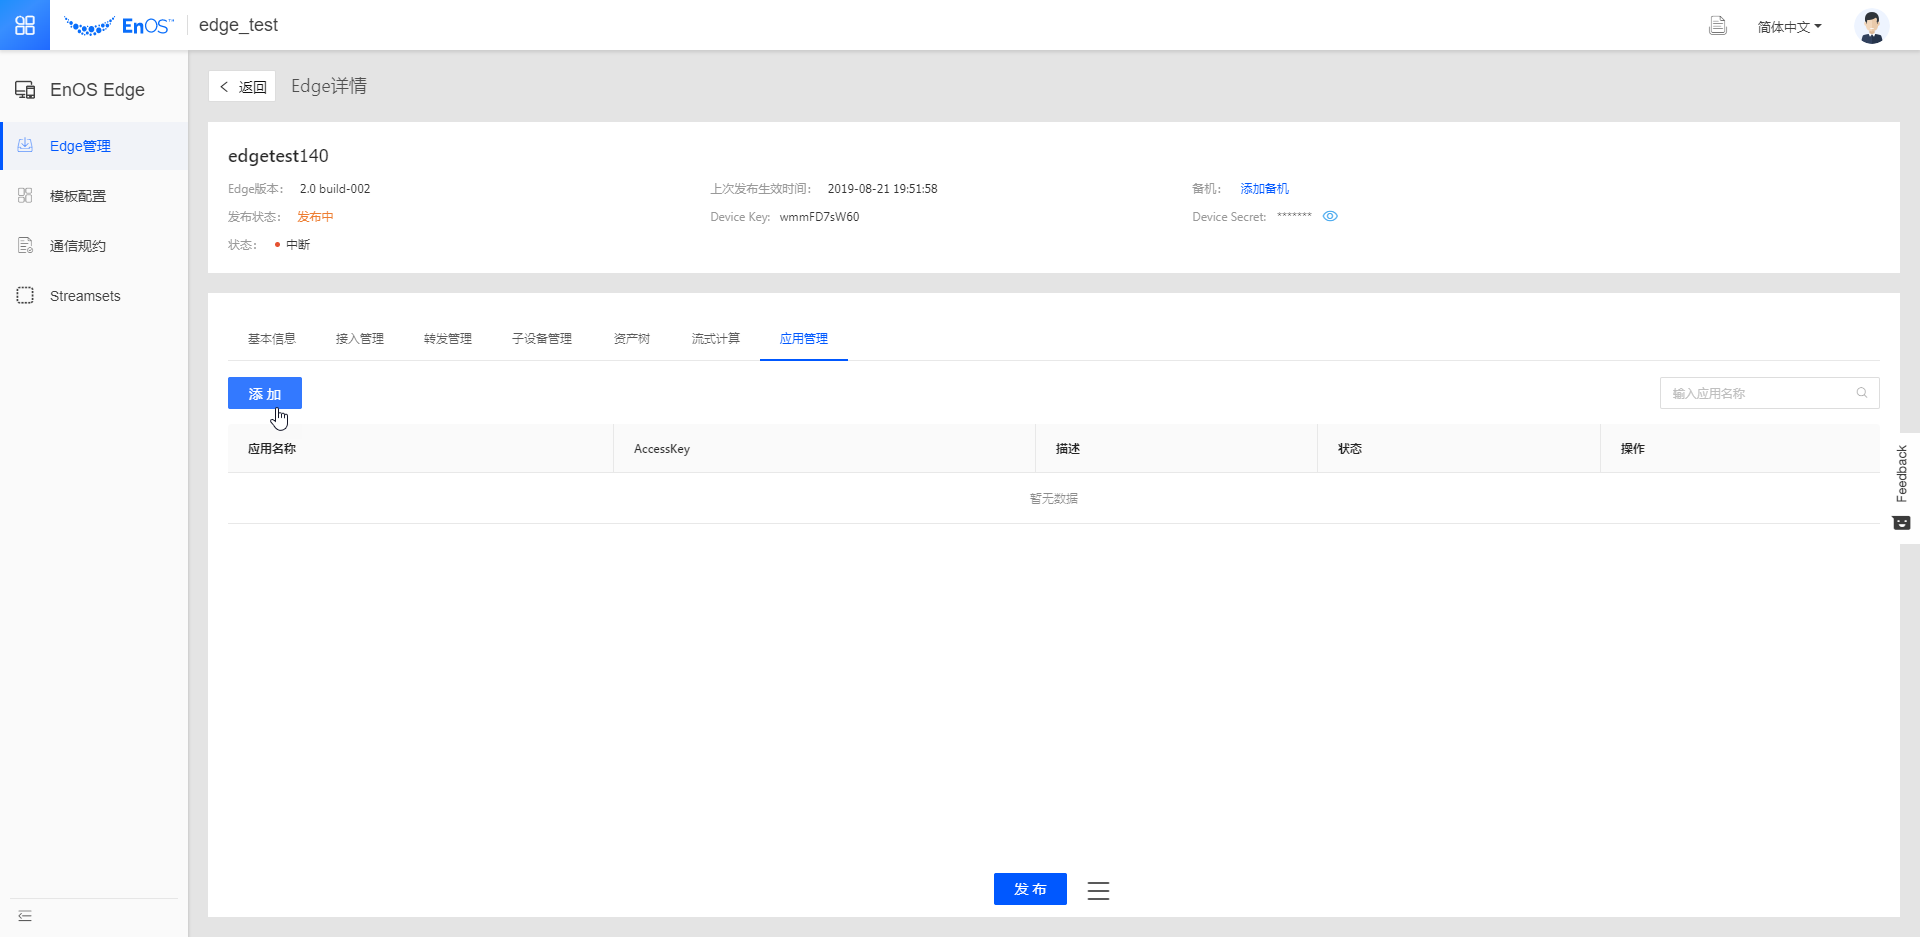
Task: Click the search magnifier icon
Action: (1862, 393)
